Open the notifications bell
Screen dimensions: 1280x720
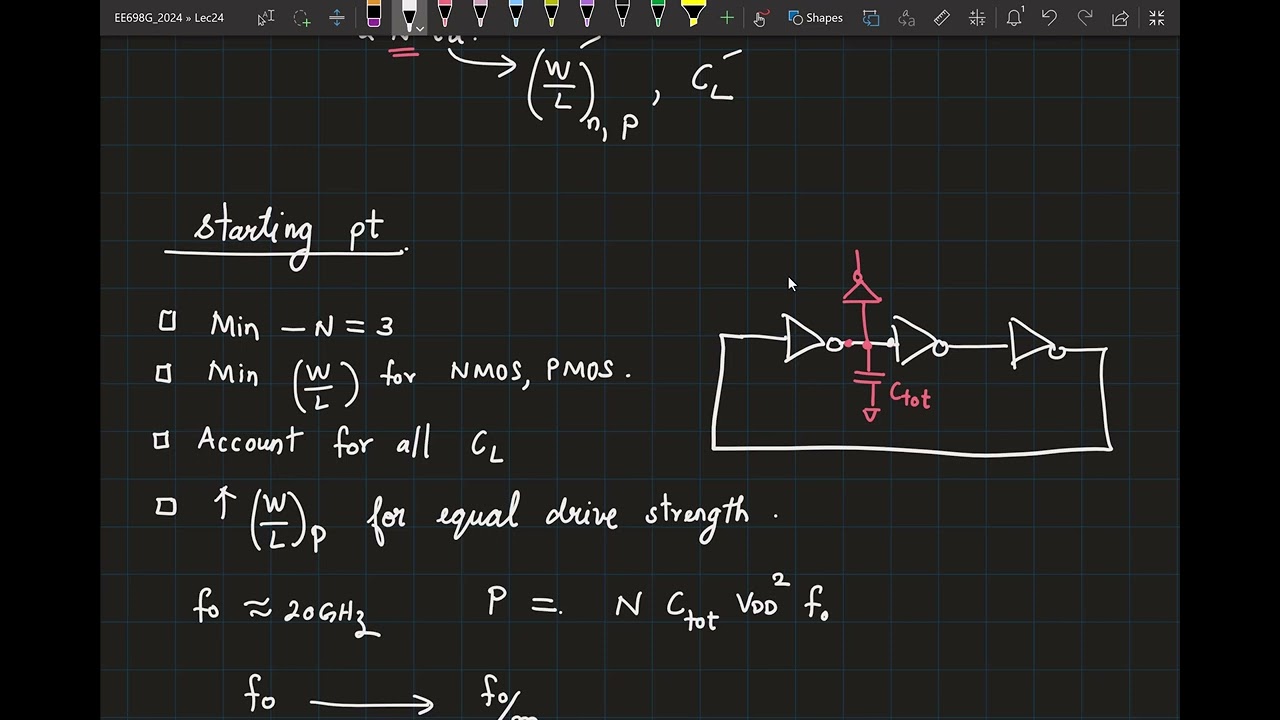(x=1014, y=18)
